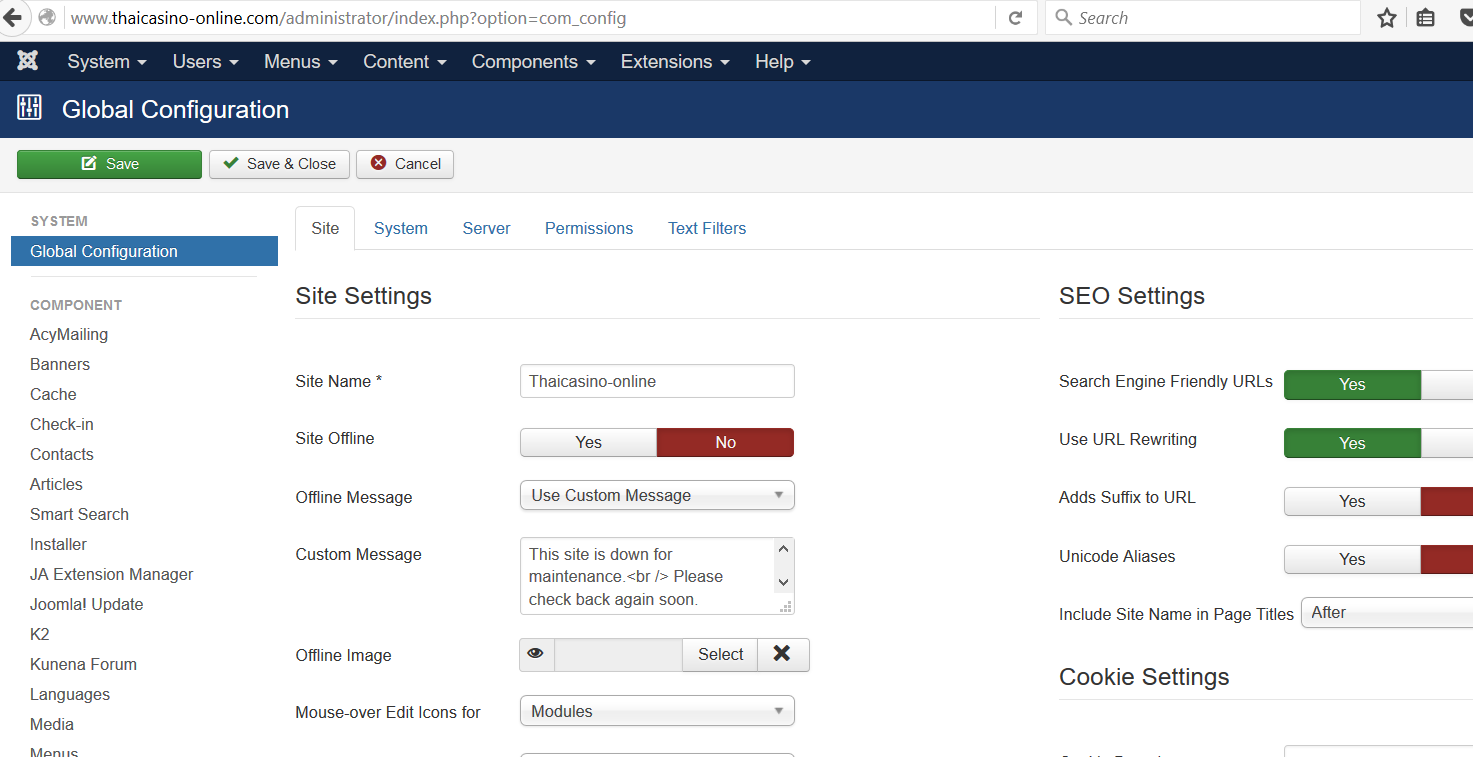The height and width of the screenshot is (757, 1473).
Task: Open the Extensions menu
Action: tap(675, 61)
